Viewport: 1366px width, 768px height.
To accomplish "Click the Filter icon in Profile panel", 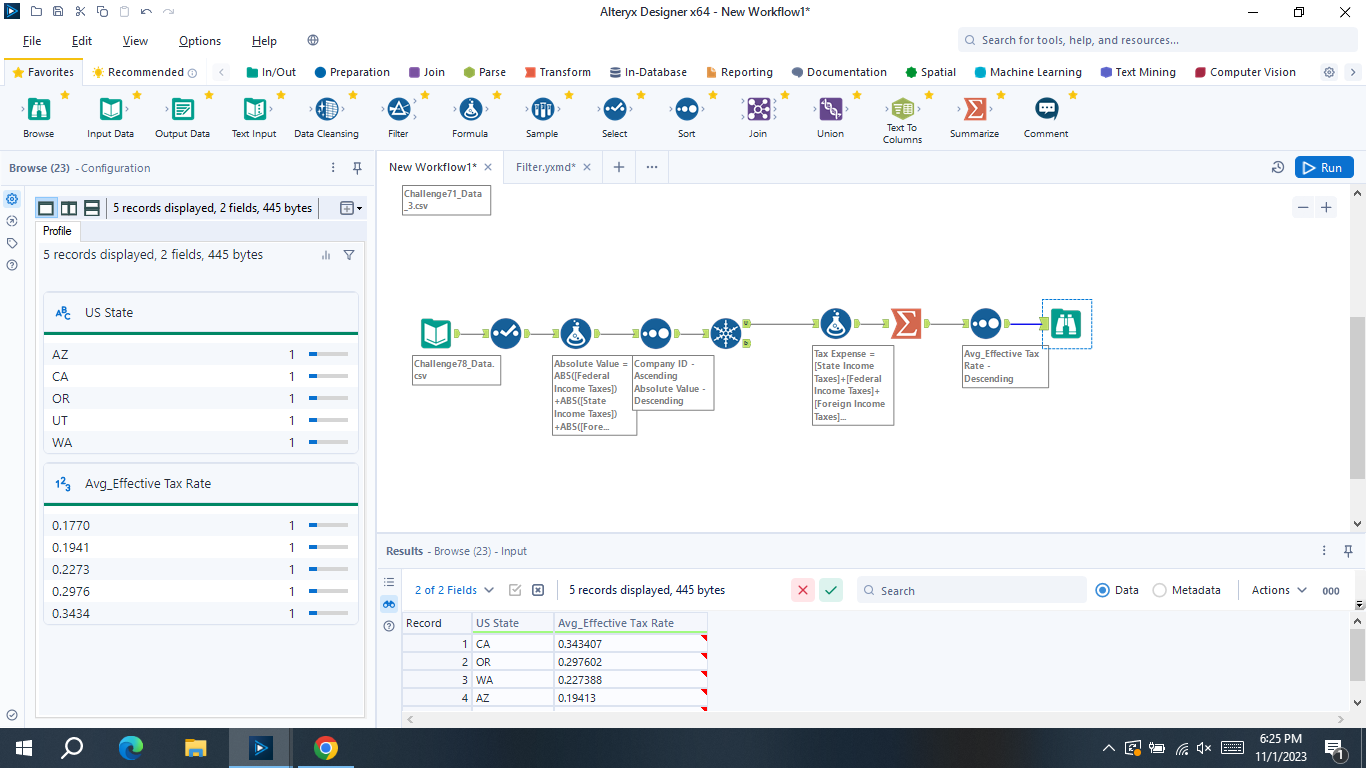I will point(349,255).
